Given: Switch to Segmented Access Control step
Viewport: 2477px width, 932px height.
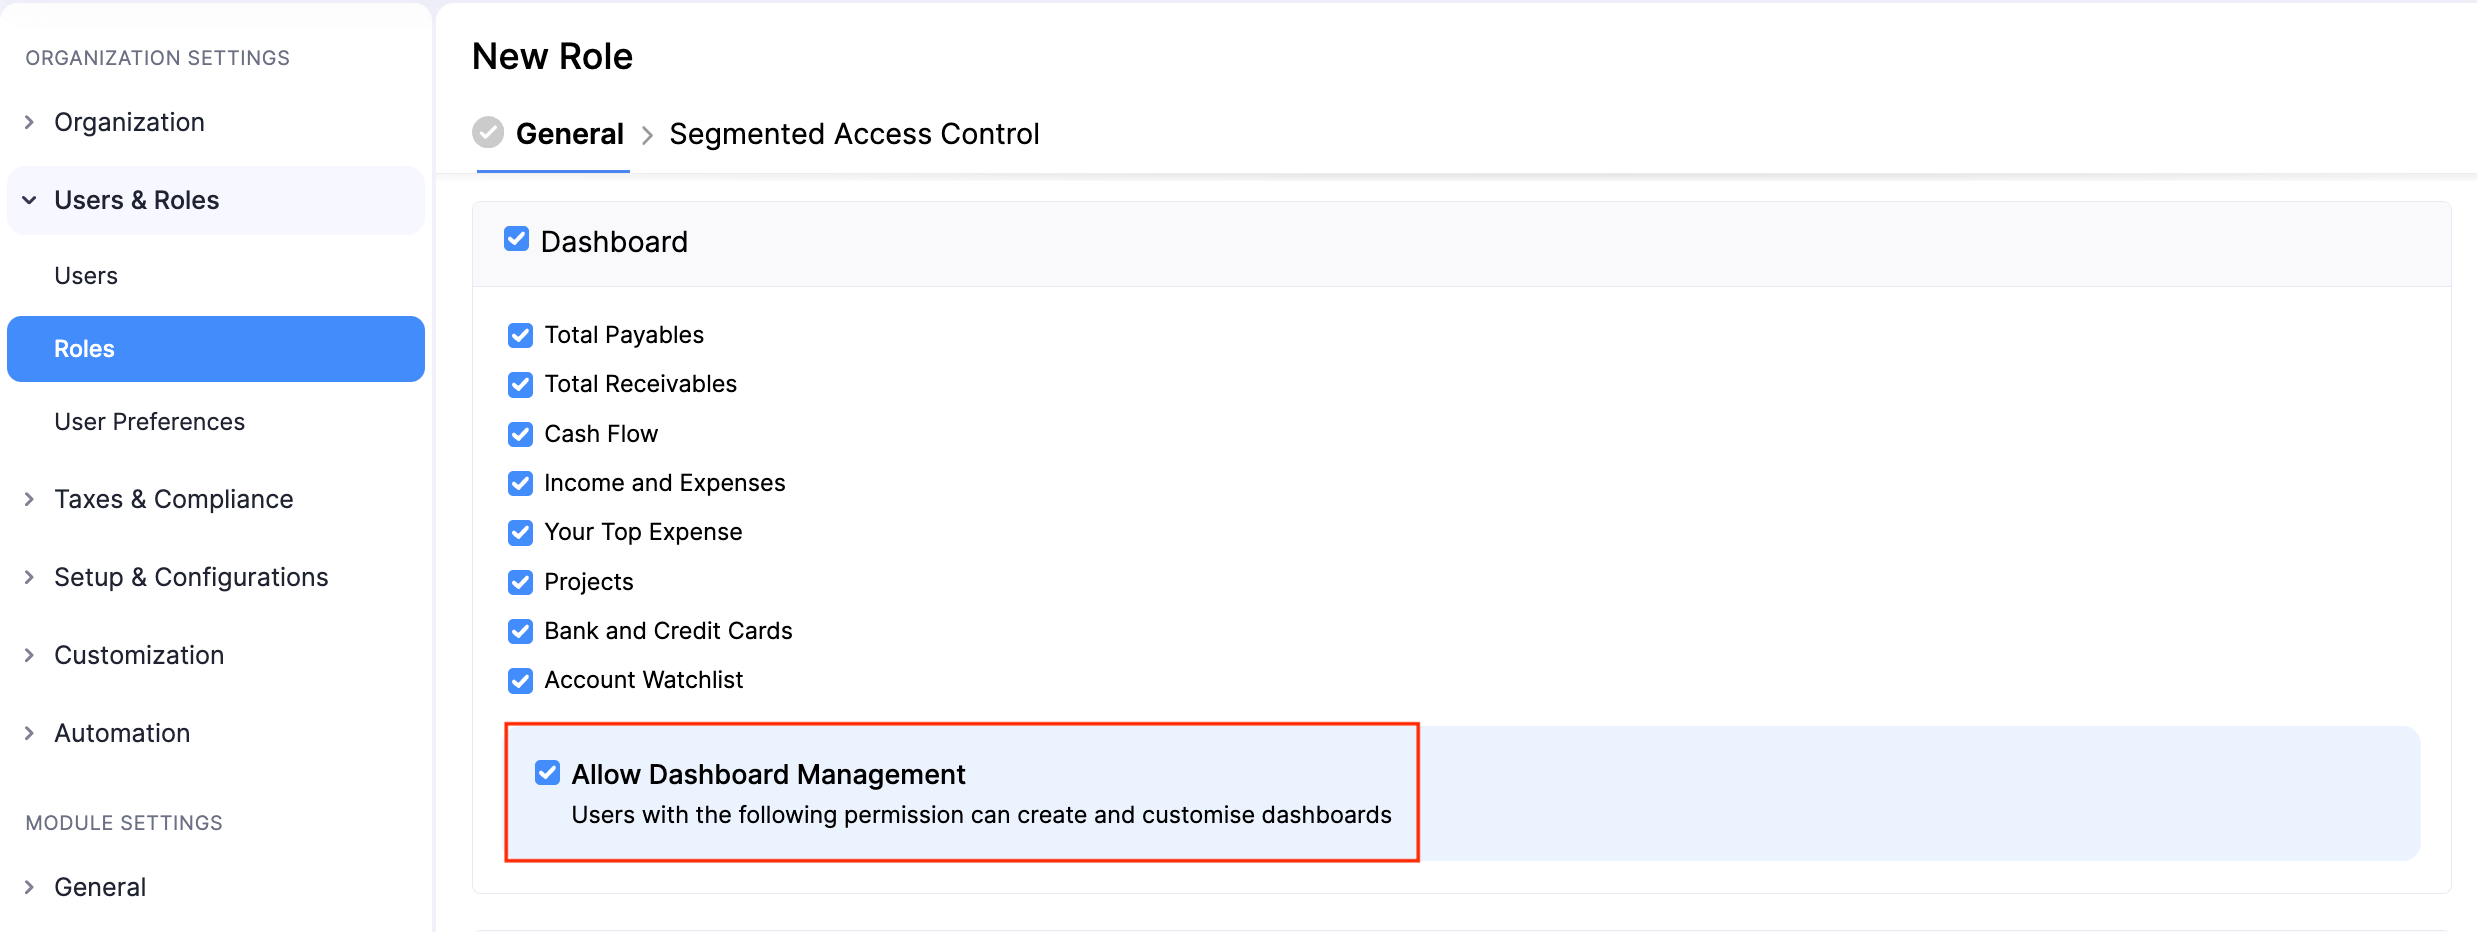Looking at the screenshot, I should point(855,133).
